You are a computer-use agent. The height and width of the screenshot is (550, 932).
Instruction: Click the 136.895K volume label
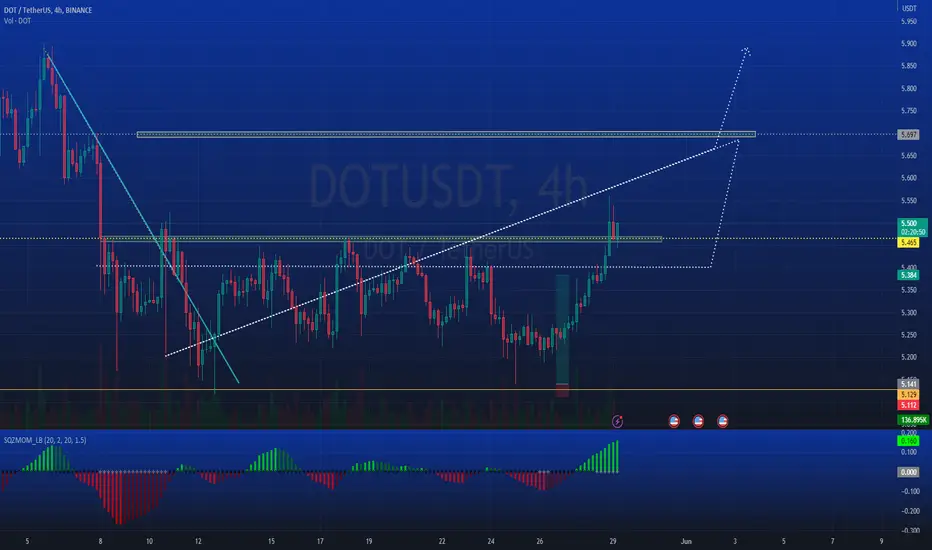click(x=913, y=420)
